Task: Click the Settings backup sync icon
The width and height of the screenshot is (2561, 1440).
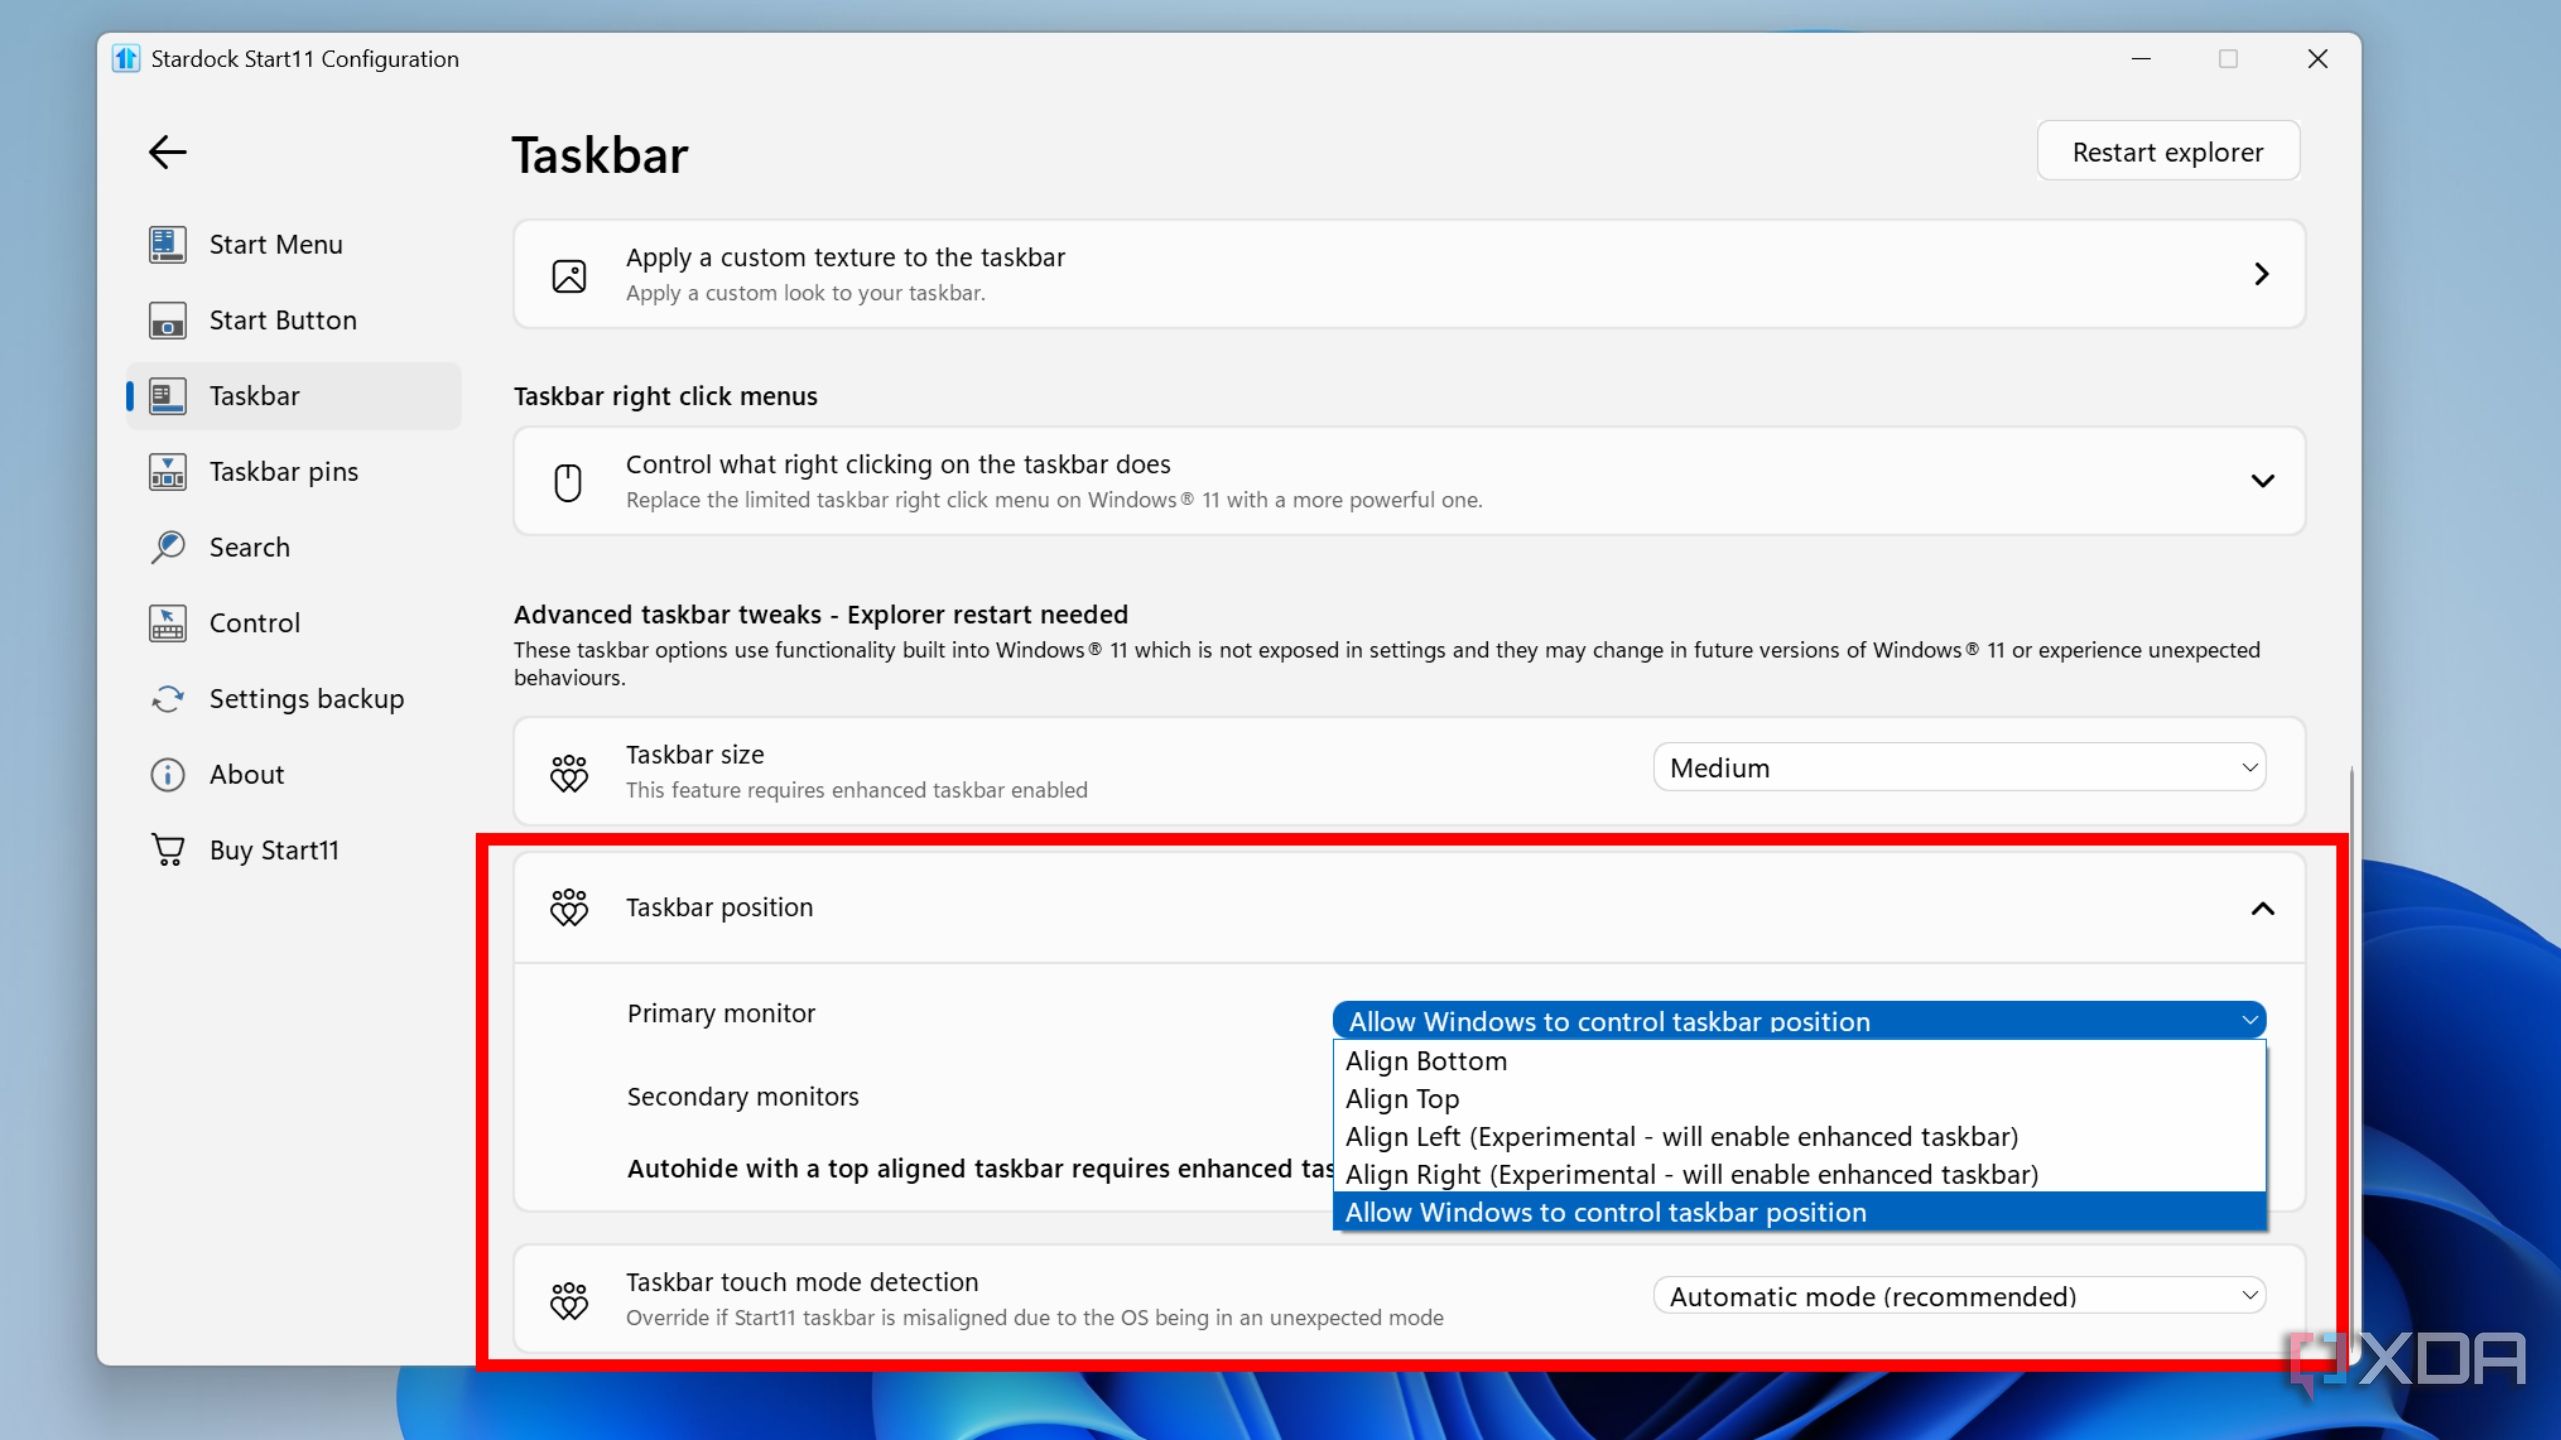Action: [x=167, y=699]
